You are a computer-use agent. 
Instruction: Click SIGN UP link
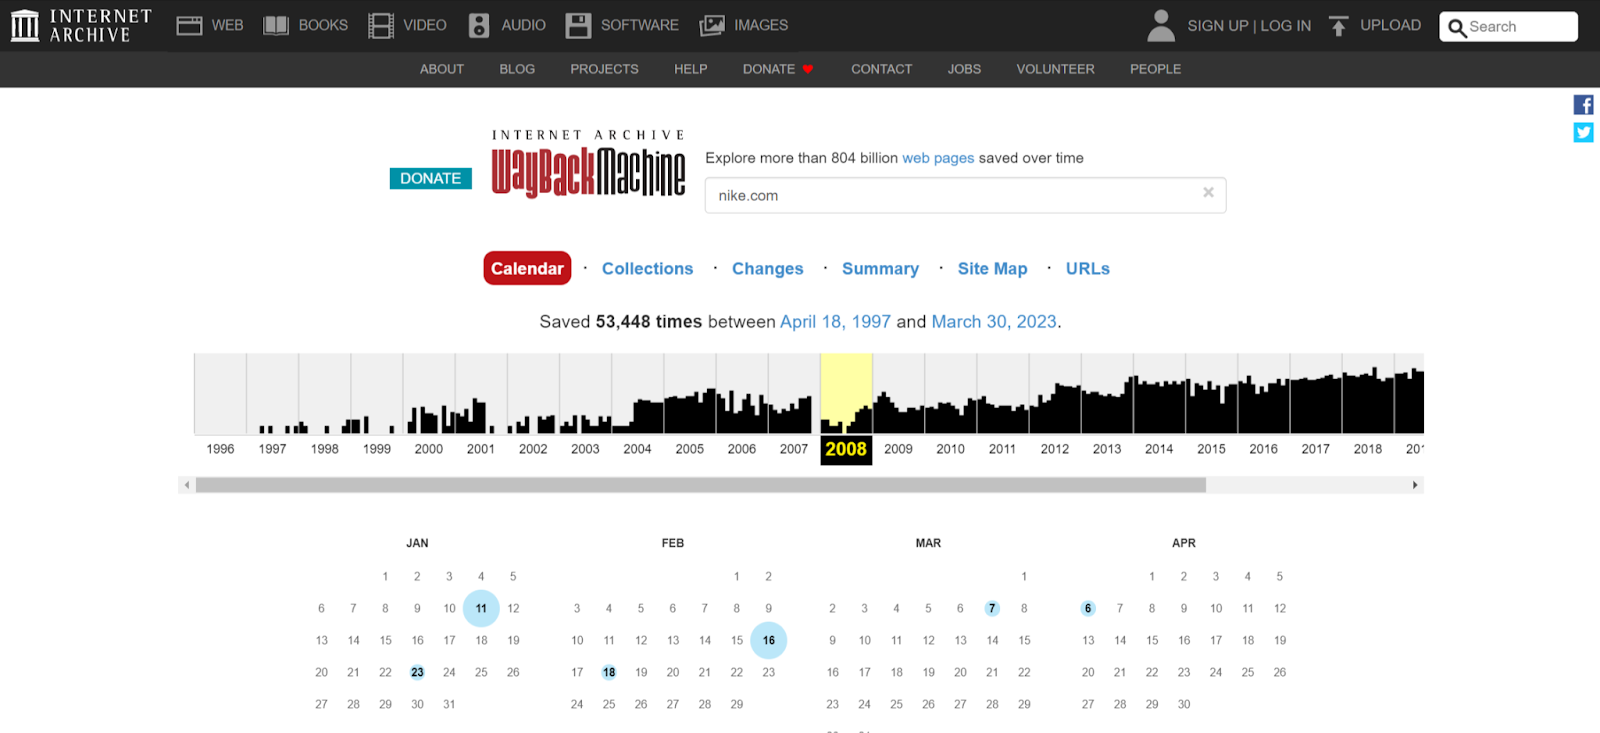click(1217, 26)
